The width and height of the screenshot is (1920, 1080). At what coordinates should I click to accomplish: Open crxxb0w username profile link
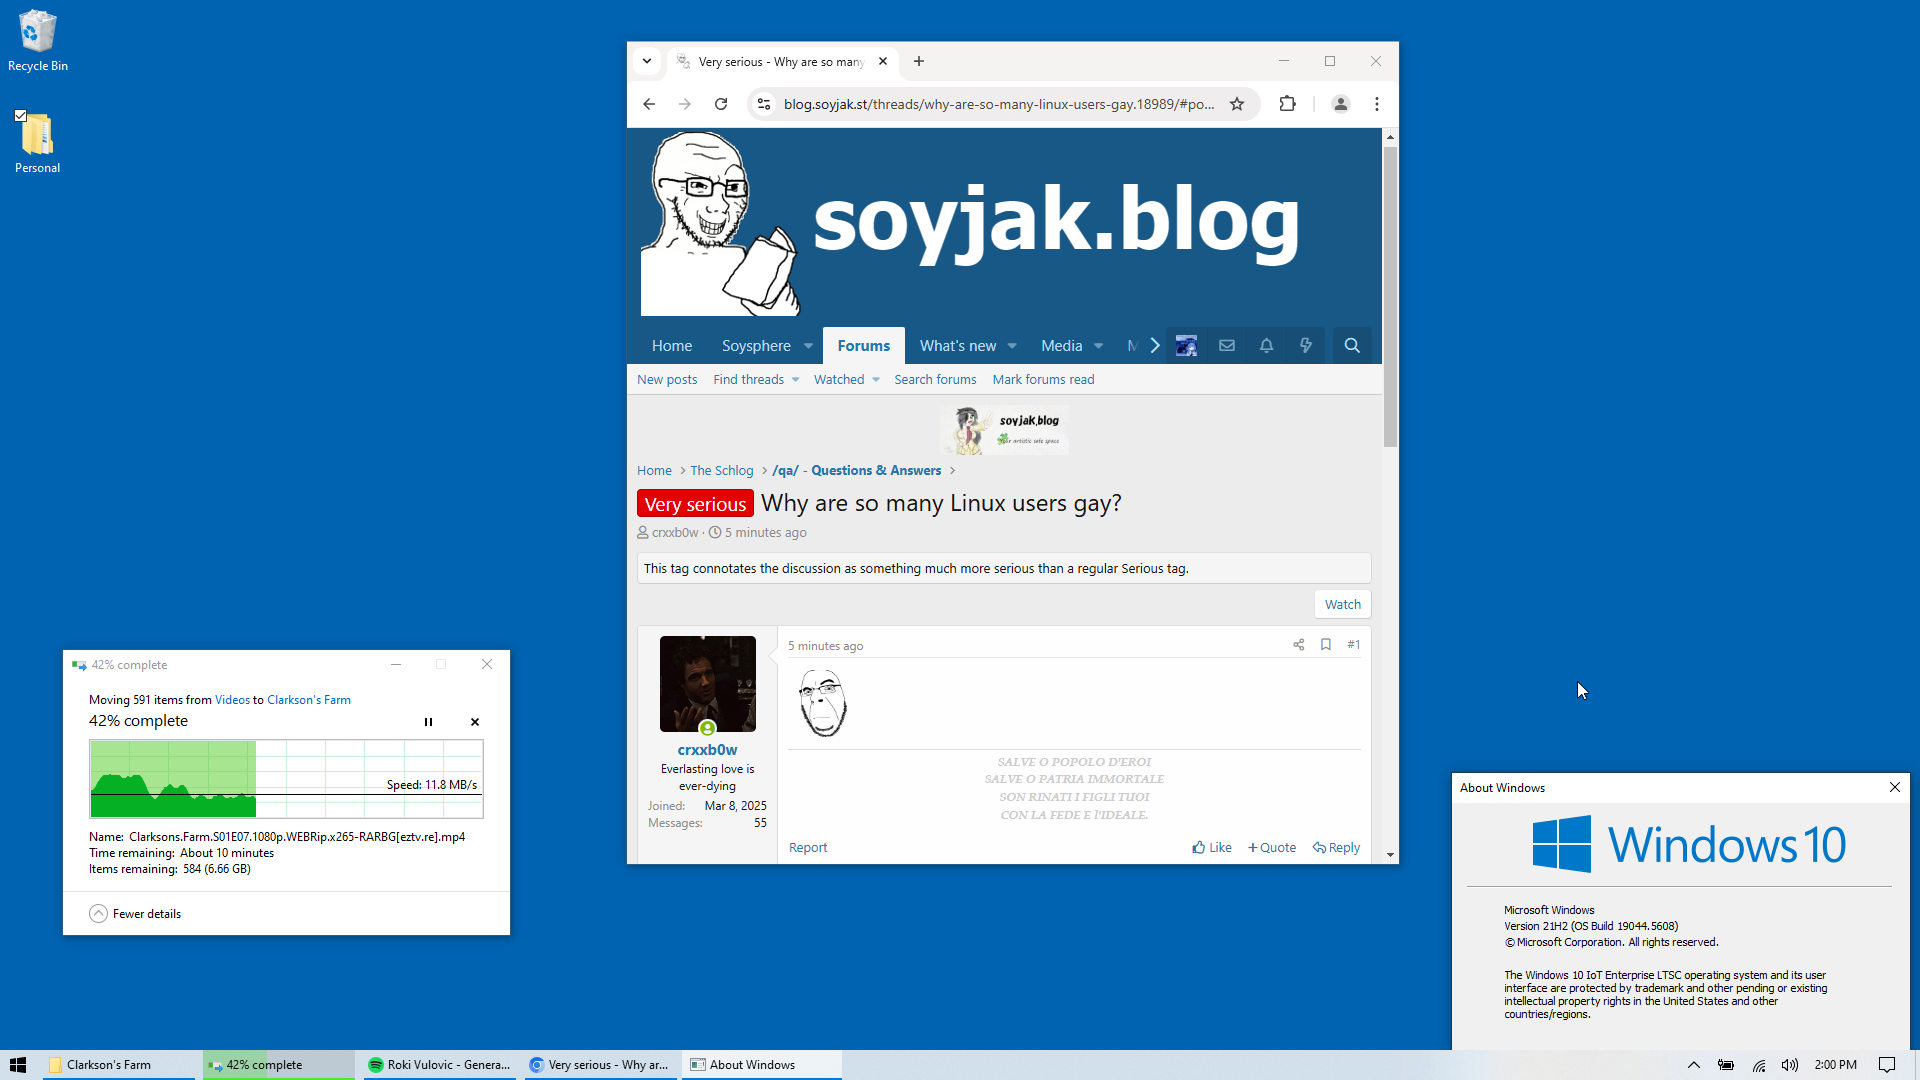tap(707, 750)
